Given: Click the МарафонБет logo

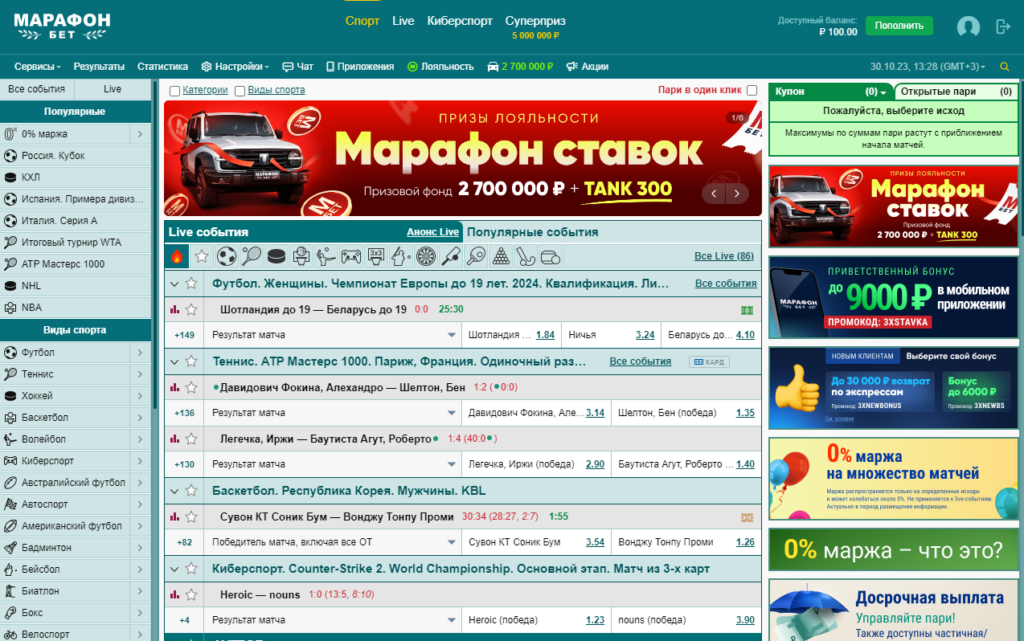Looking at the screenshot, I should 62,26.
